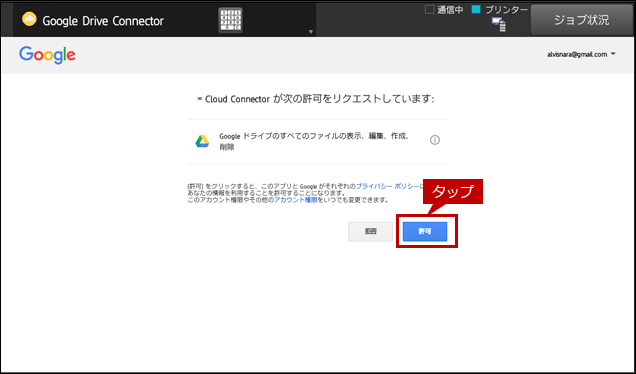Image resolution: width=636 pixels, height=374 pixels.
Task: Click the 通信中 indicator box
Action: [429, 9]
